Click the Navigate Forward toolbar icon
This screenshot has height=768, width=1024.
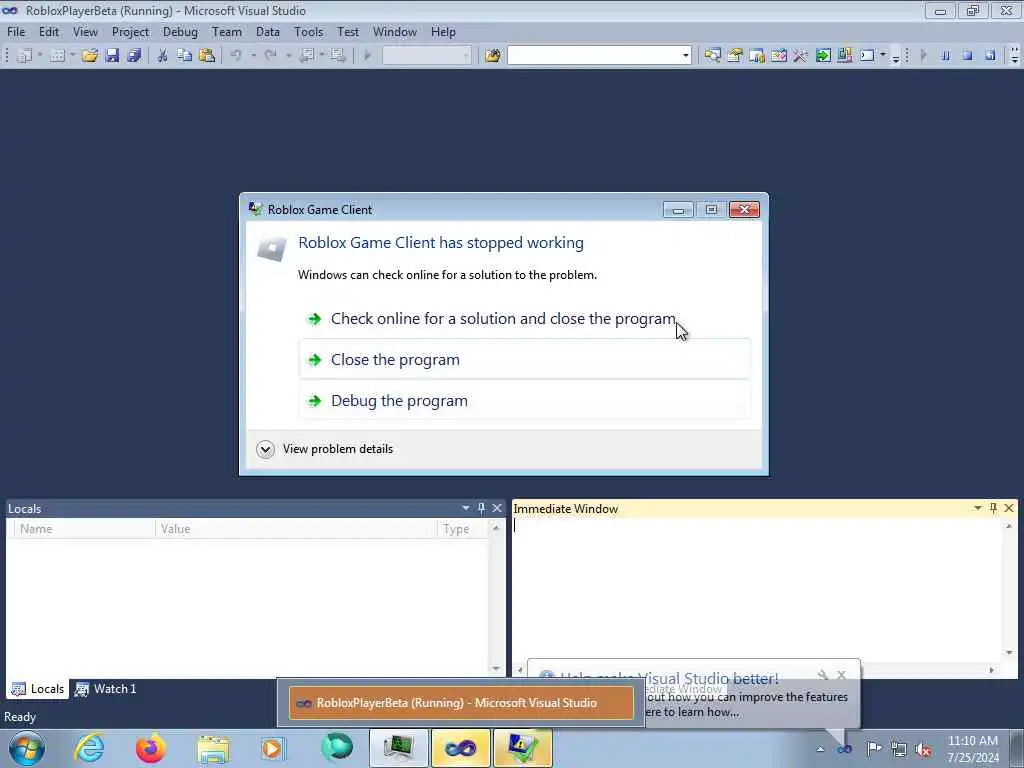(338, 56)
